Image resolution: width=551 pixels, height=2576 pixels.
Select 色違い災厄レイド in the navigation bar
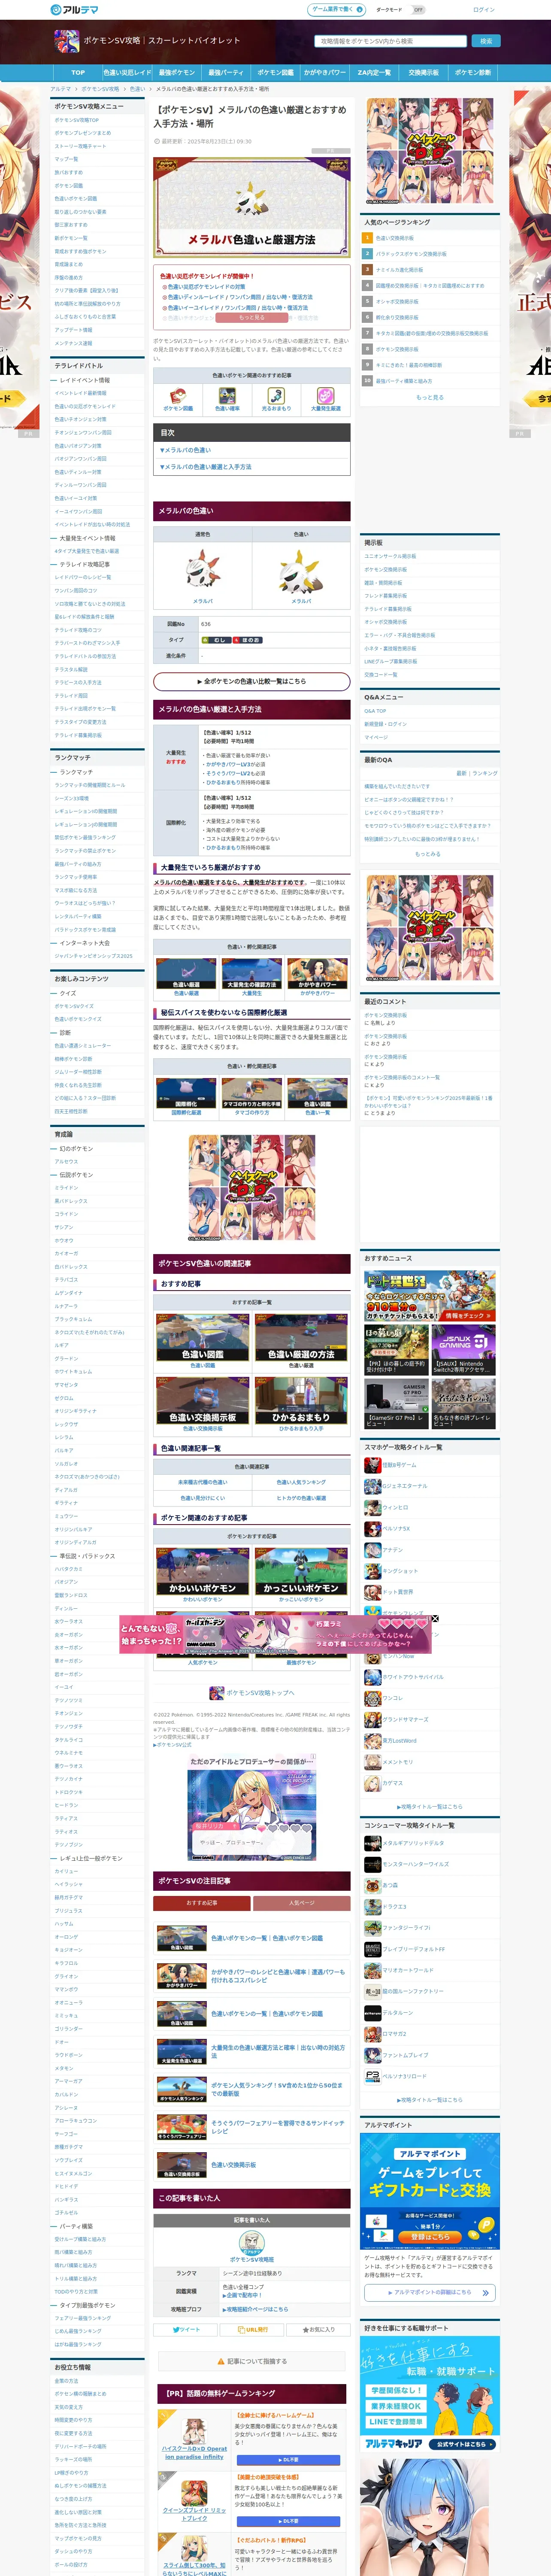127,72
